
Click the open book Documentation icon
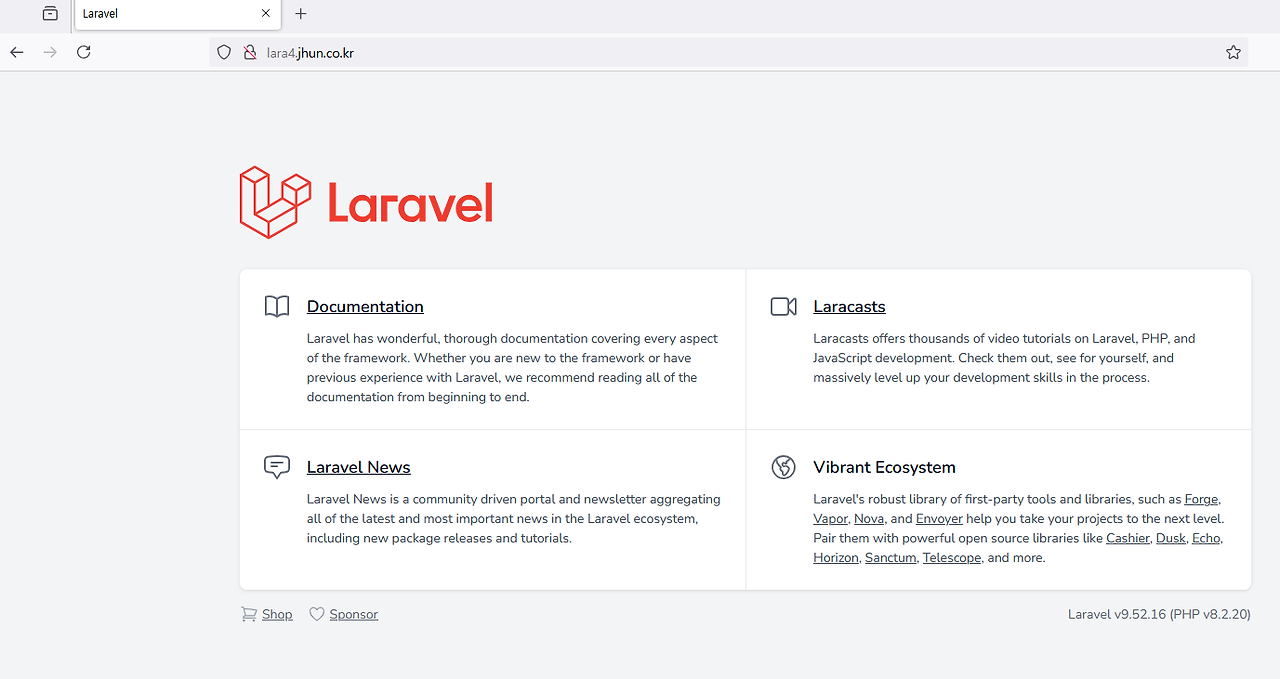pyautogui.click(x=277, y=307)
